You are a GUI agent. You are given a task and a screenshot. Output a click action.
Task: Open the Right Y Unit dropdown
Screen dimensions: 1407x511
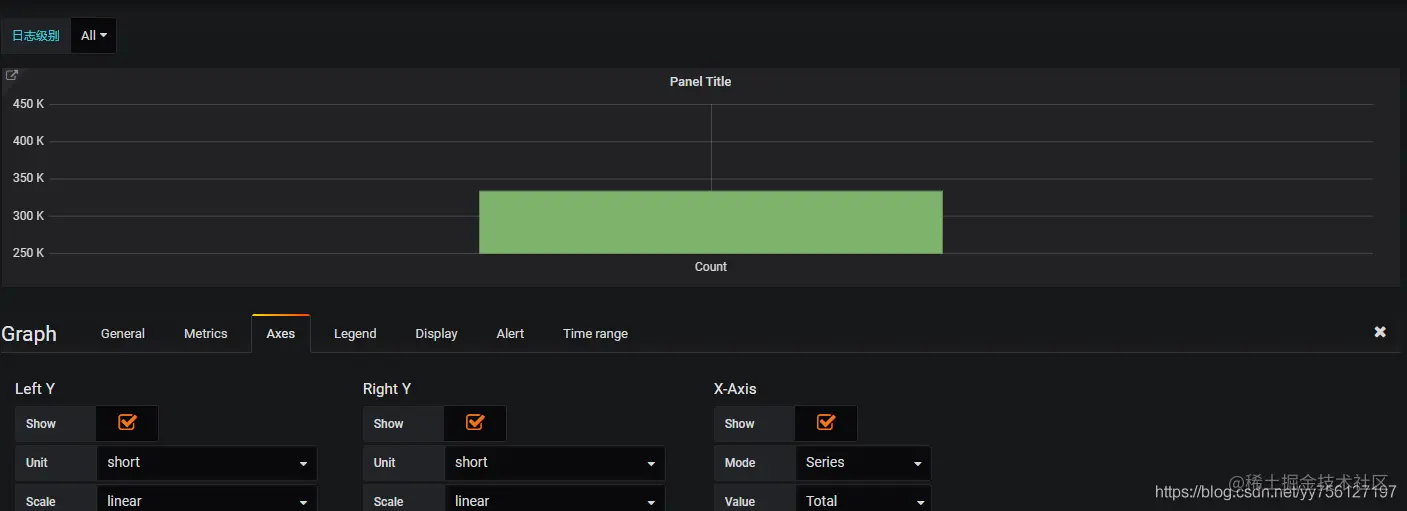[x=554, y=463]
